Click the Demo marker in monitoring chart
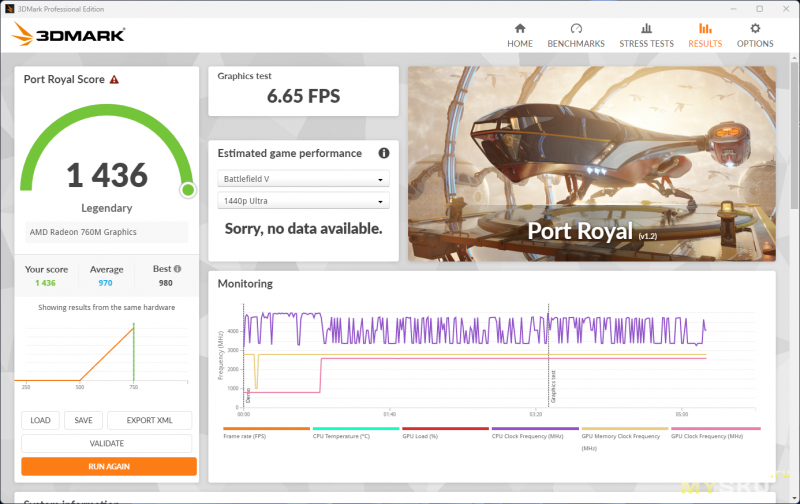 tap(248, 396)
